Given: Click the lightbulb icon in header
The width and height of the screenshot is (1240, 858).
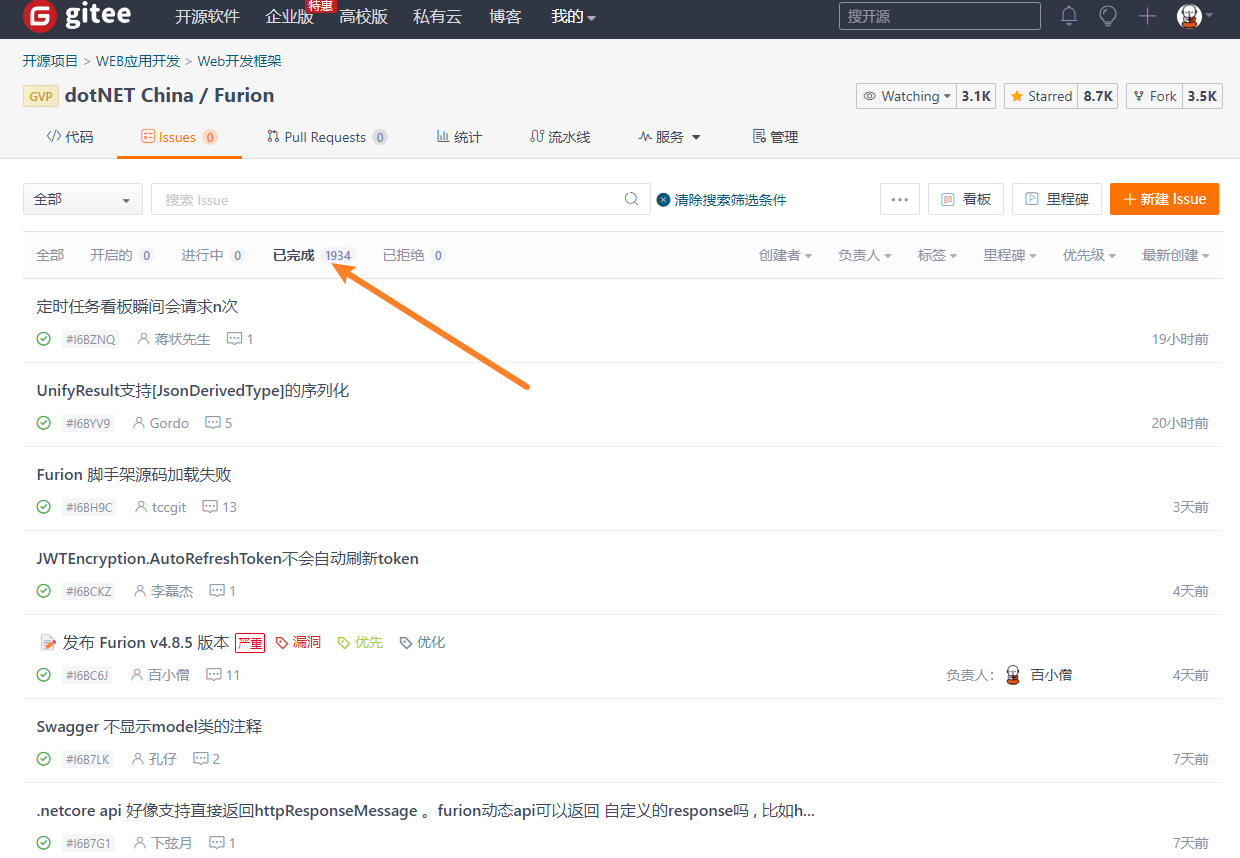Looking at the screenshot, I should (x=1108, y=16).
